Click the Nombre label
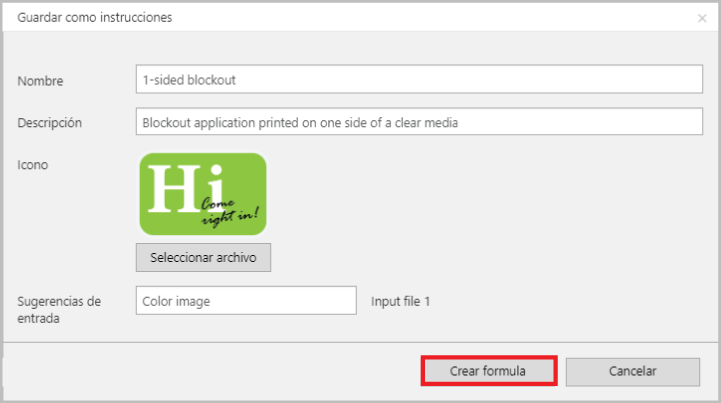 point(40,81)
